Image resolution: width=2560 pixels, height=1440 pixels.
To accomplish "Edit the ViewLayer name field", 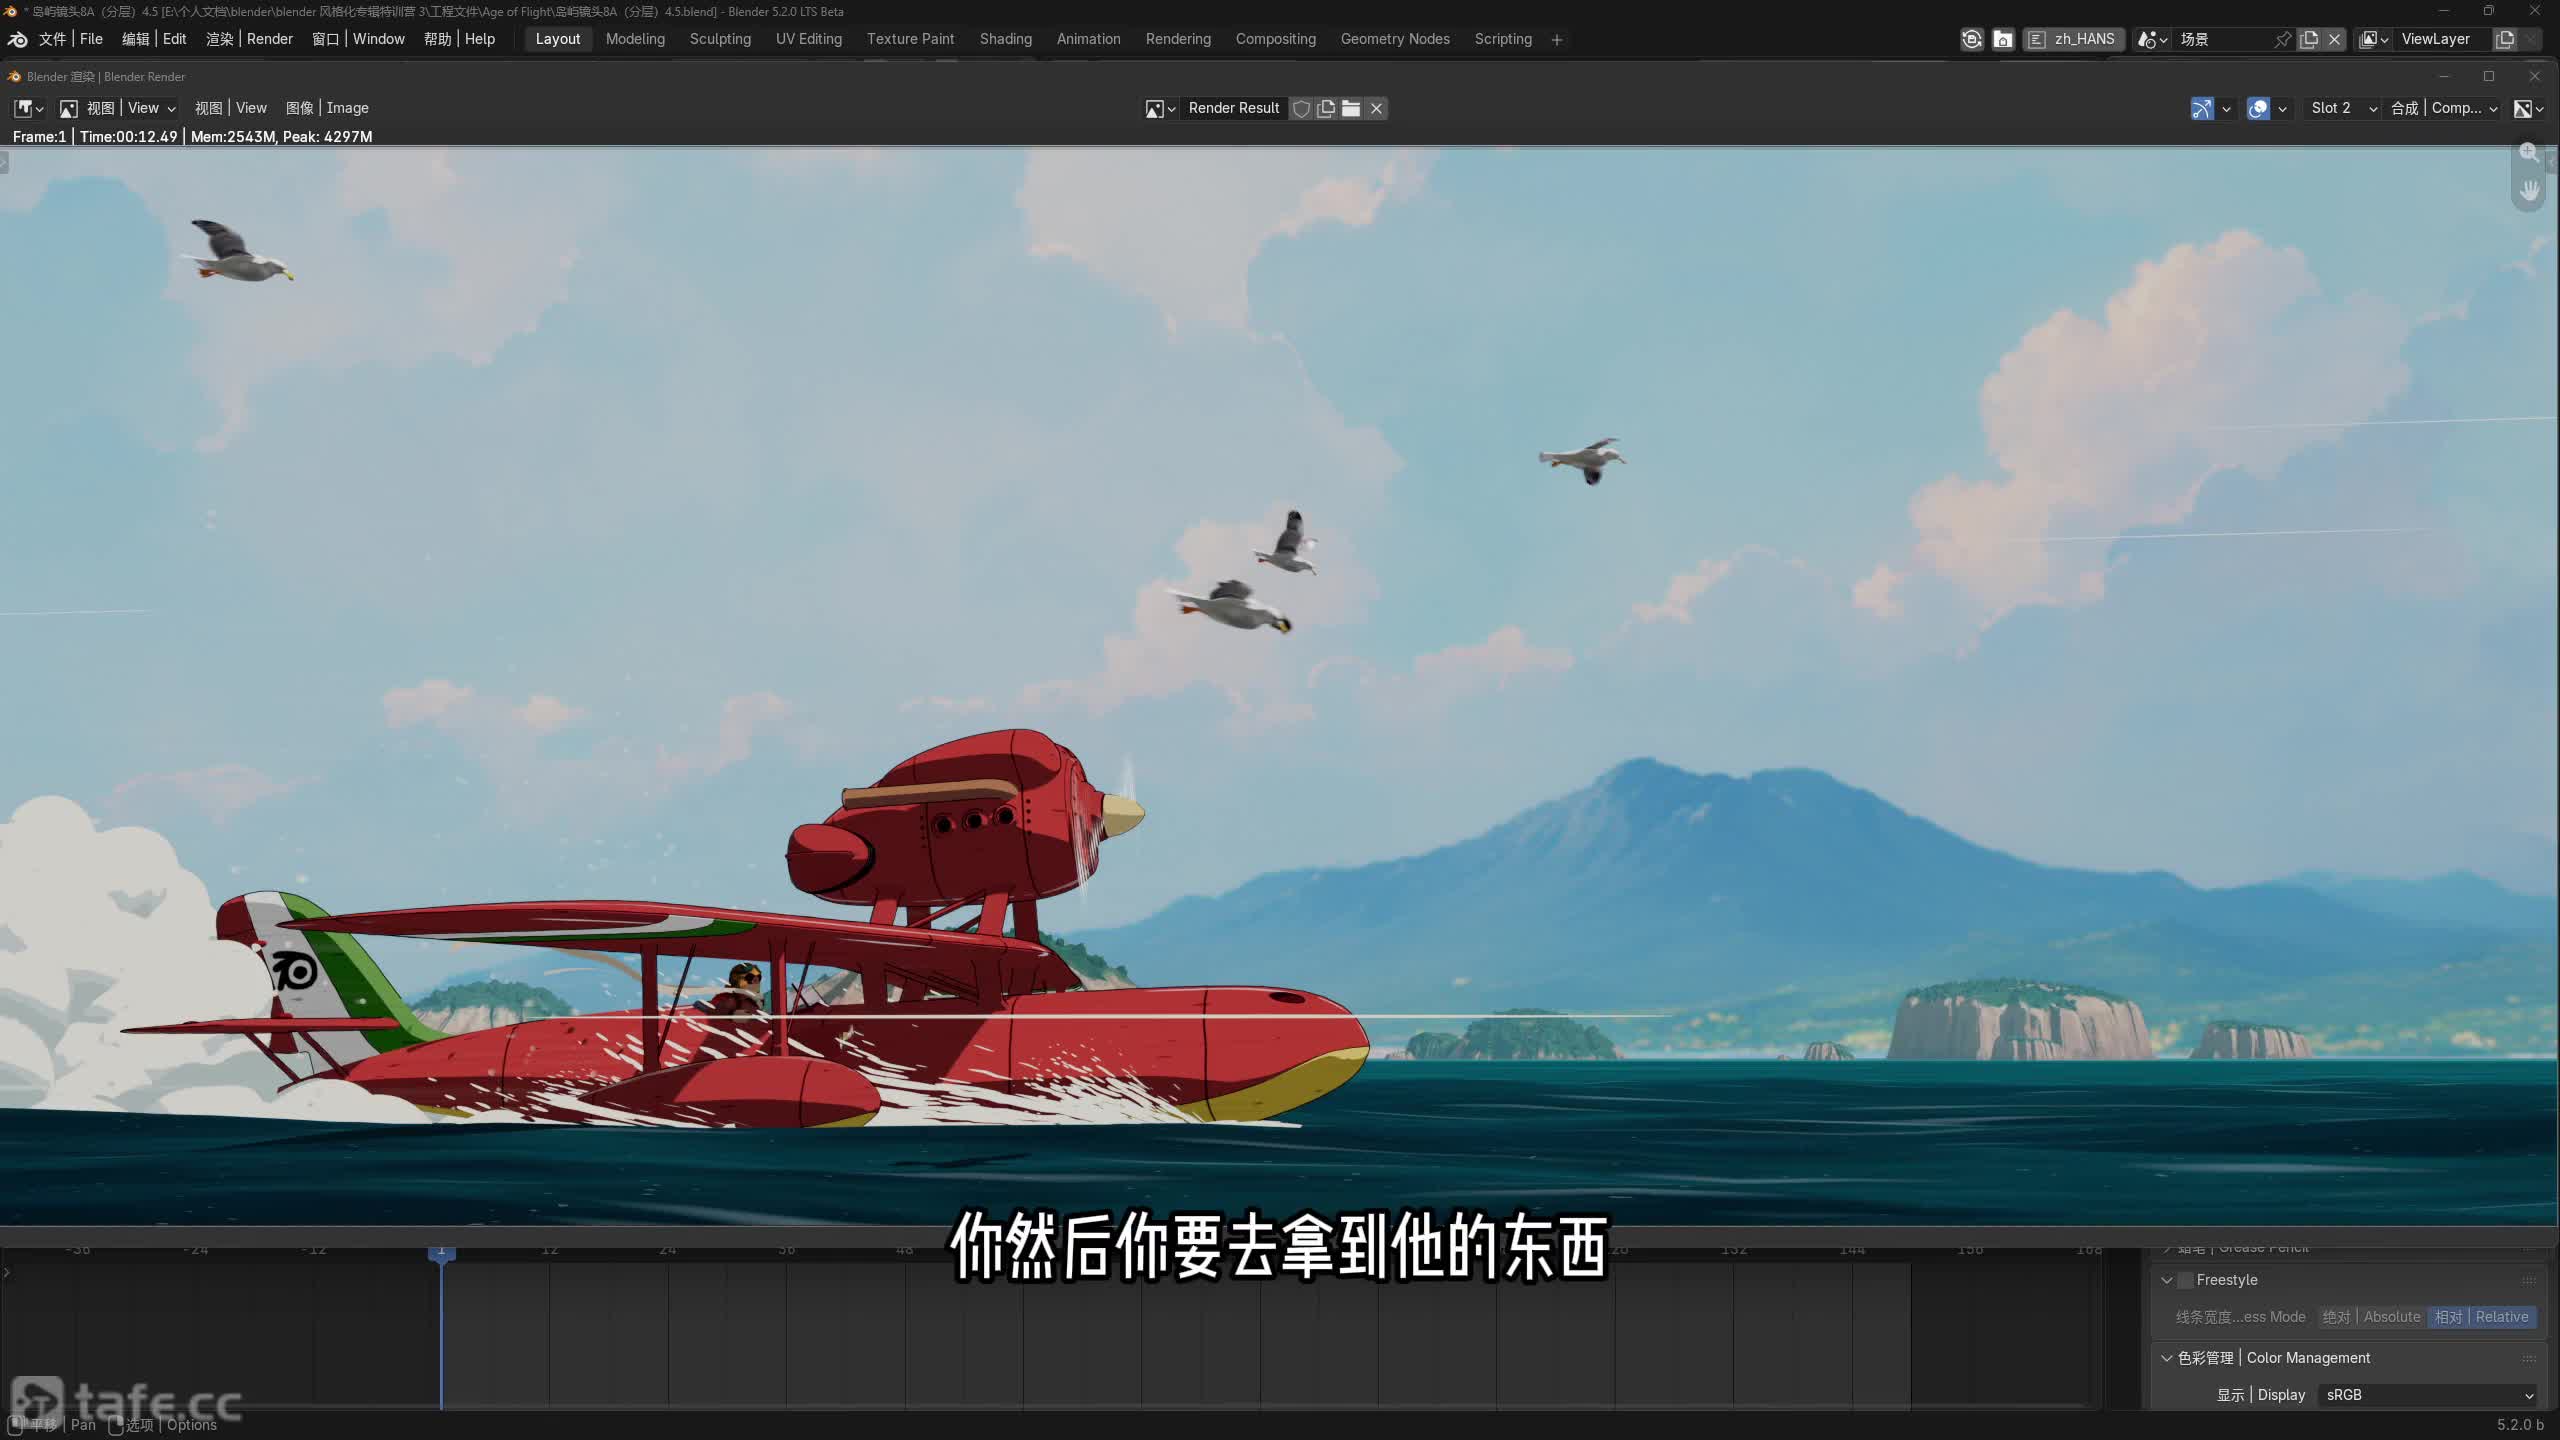I will (x=2444, y=39).
